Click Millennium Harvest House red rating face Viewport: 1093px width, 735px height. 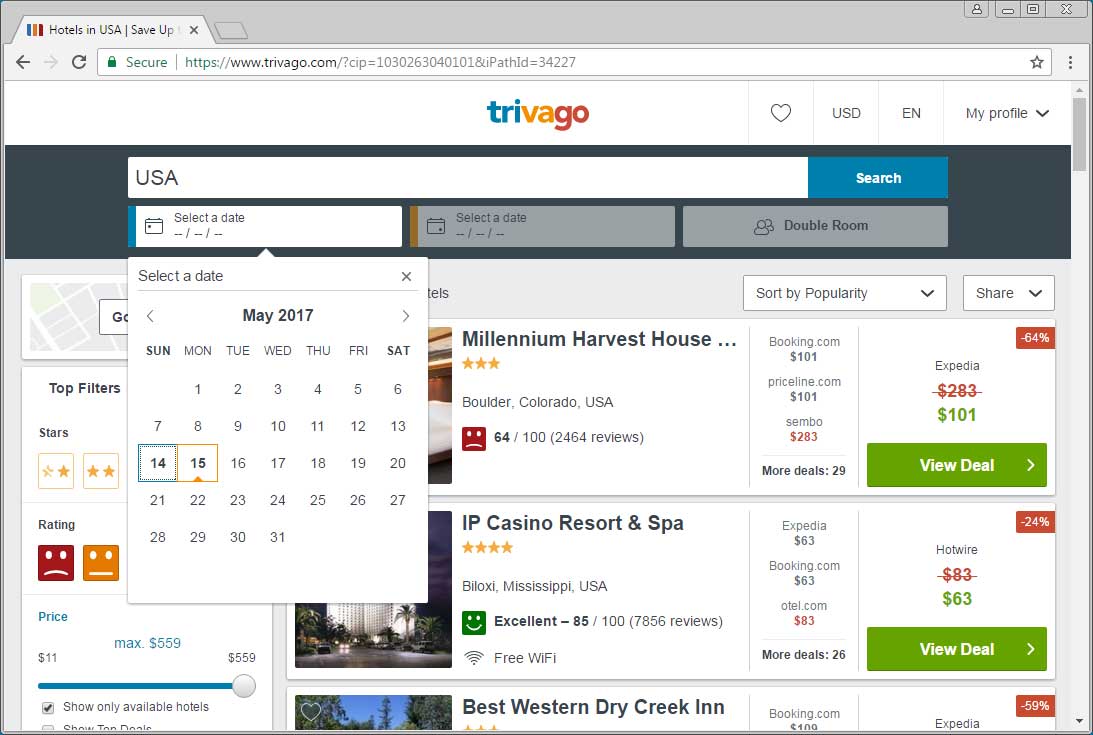474,438
